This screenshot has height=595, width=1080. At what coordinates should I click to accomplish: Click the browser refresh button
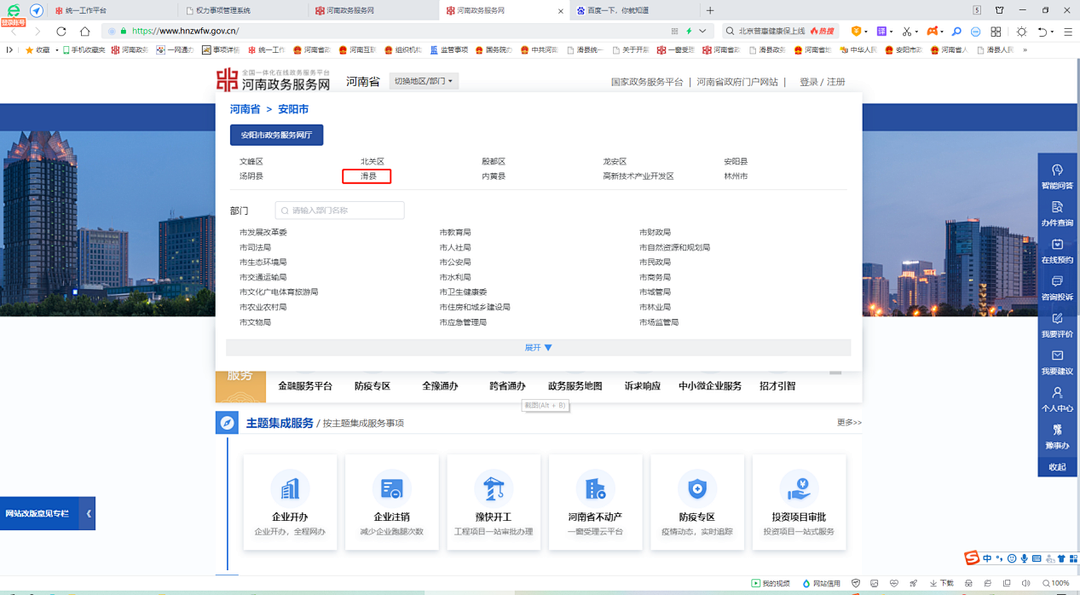(61, 31)
